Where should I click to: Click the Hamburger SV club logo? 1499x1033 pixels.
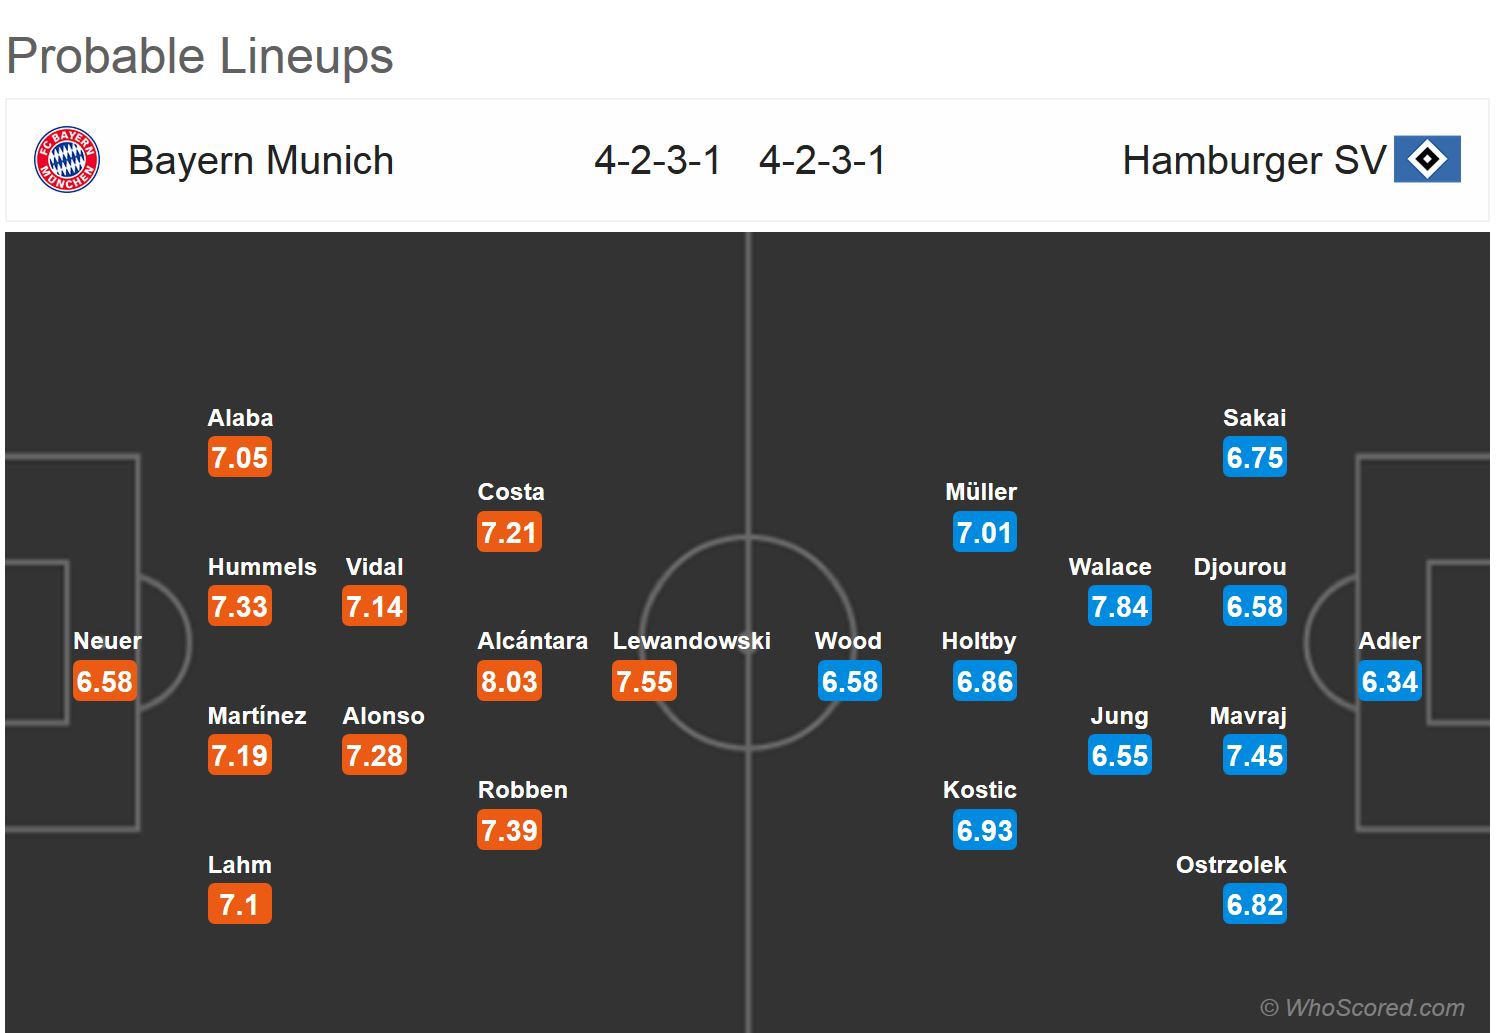(1427, 160)
